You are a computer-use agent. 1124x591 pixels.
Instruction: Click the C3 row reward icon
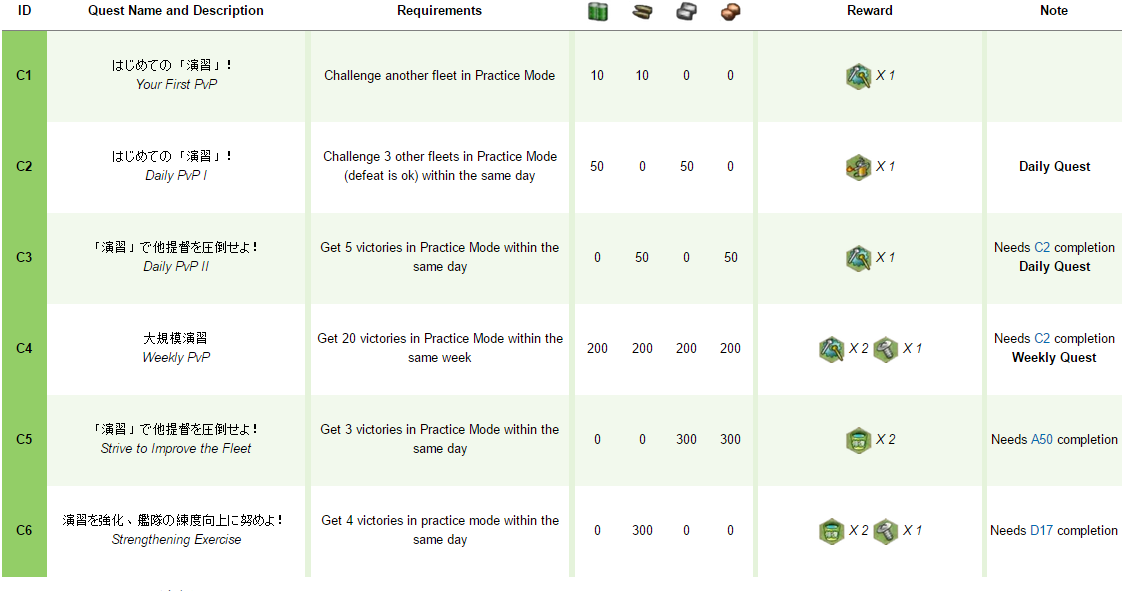tap(858, 257)
